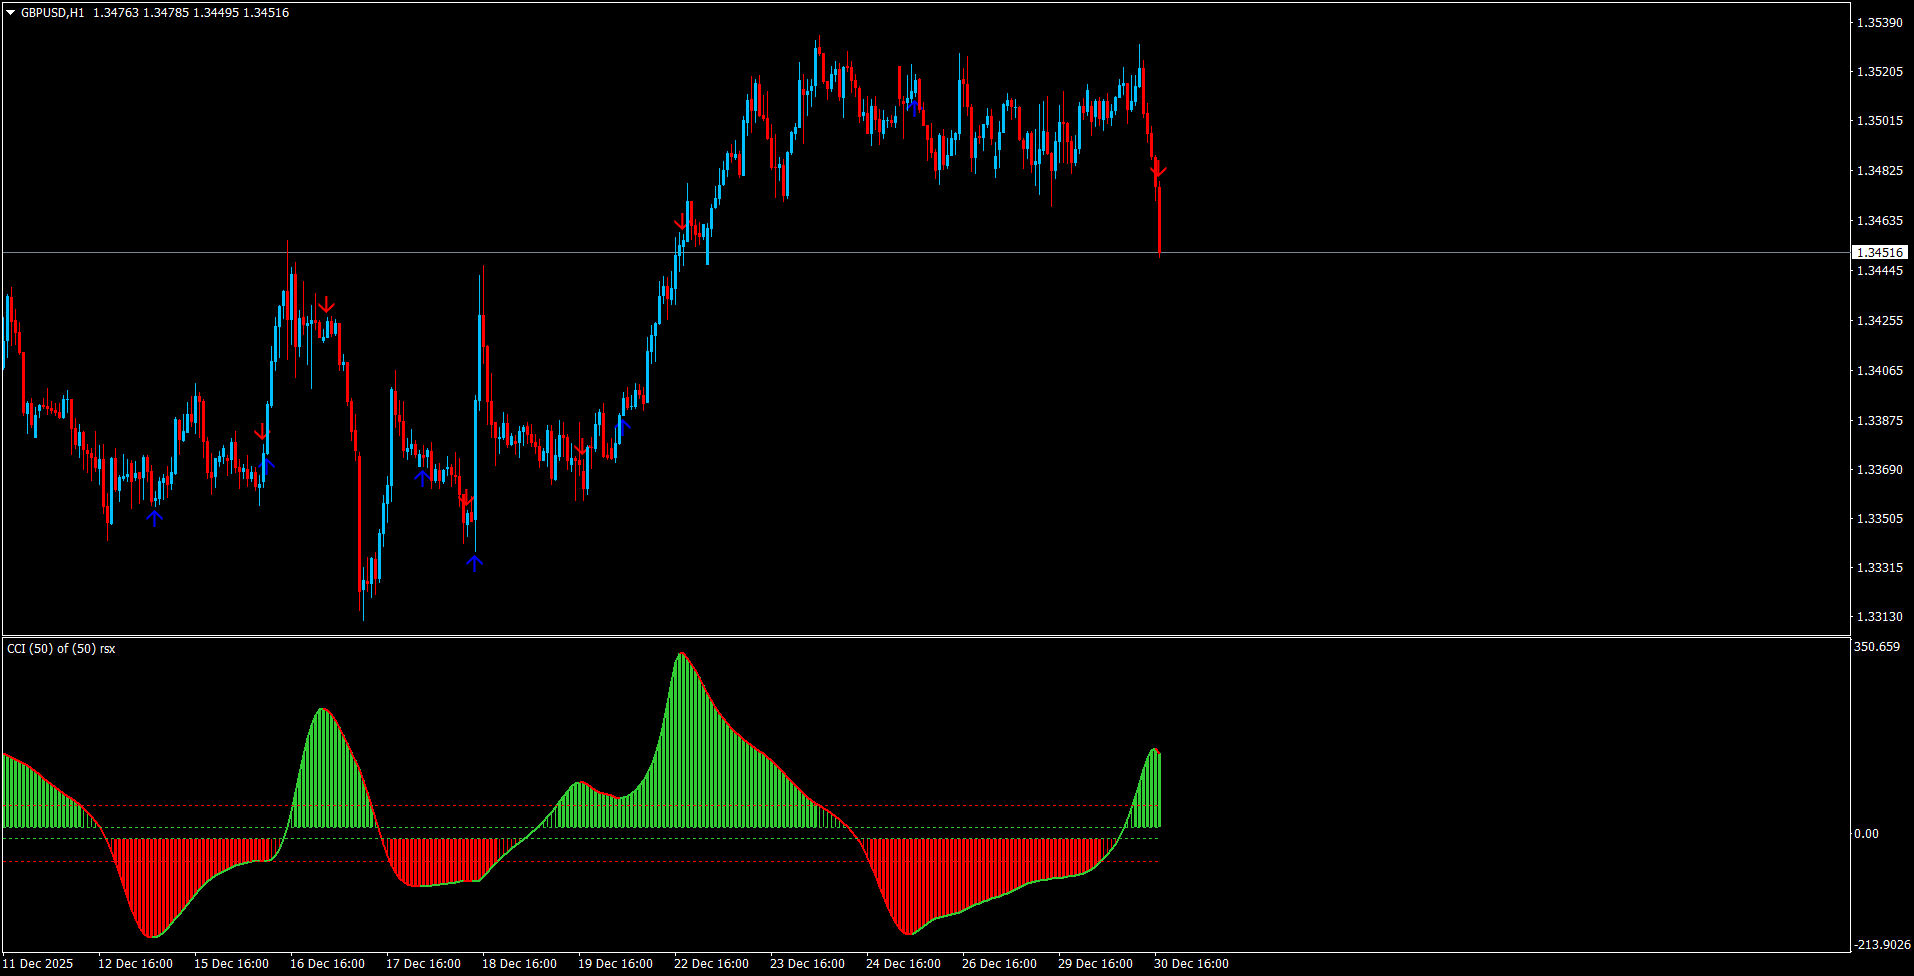Click the 23 Dec 16:00 time label
Viewport: 1914px width, 976px height.
pos(807,964)
